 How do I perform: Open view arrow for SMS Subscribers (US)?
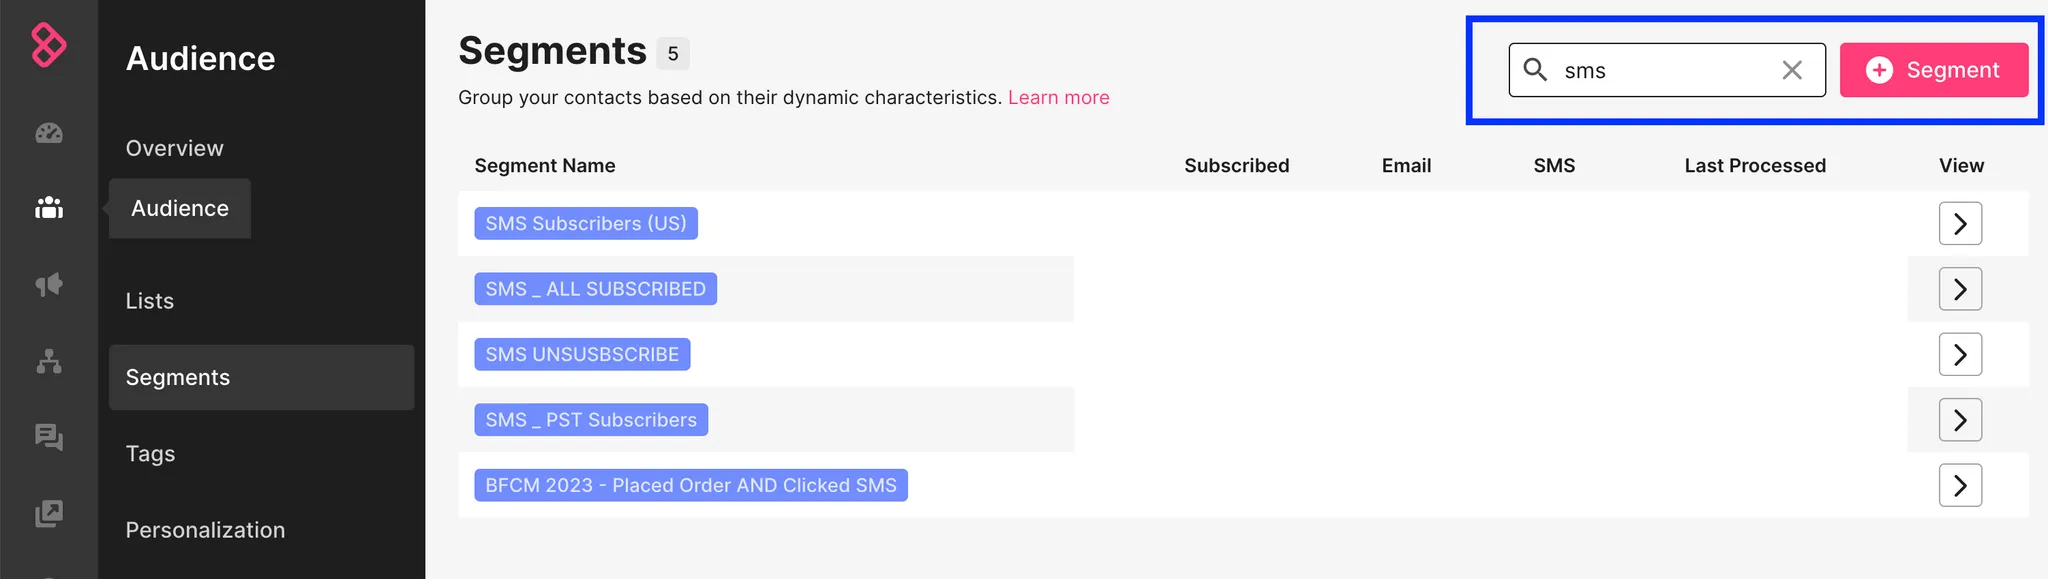(1960, 224)
